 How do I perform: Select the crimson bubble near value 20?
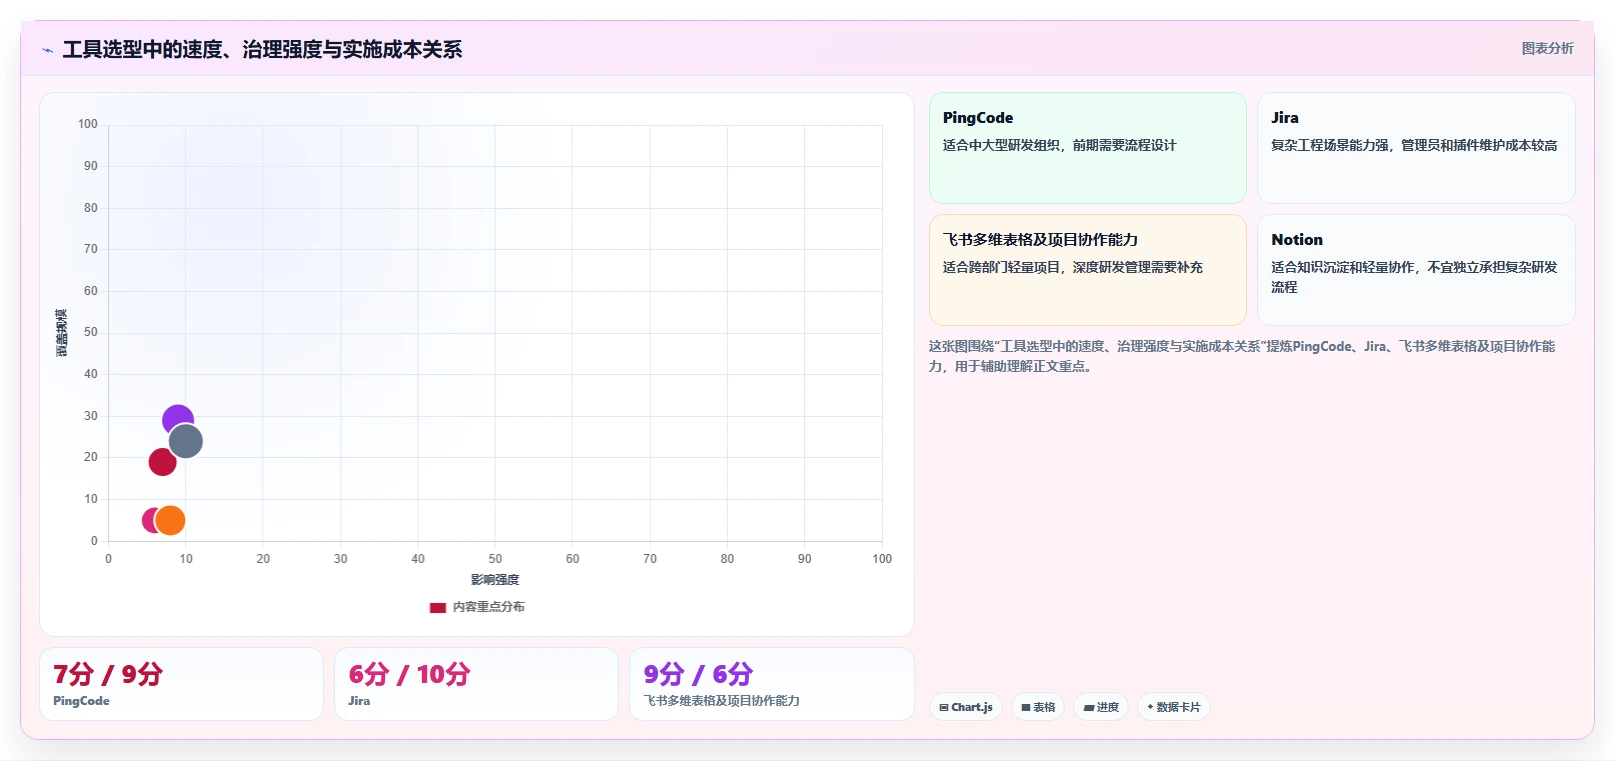162,462
